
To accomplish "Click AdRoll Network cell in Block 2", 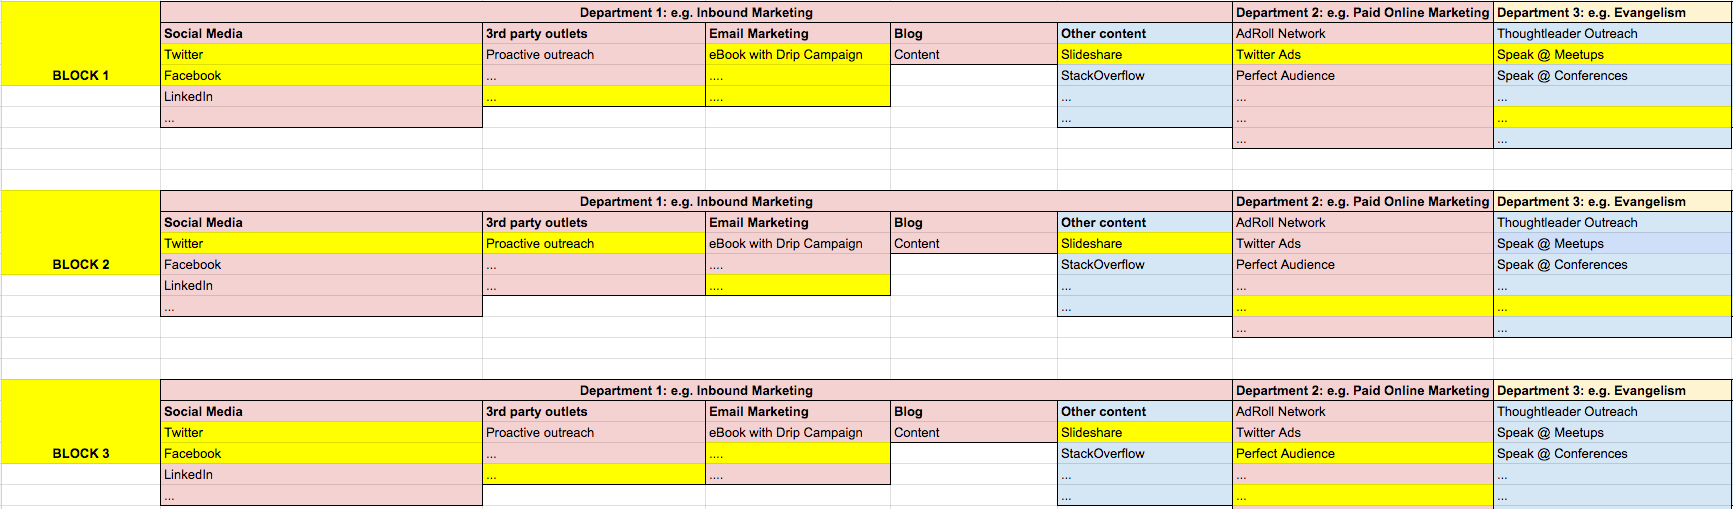I will tap(1362, 222).
